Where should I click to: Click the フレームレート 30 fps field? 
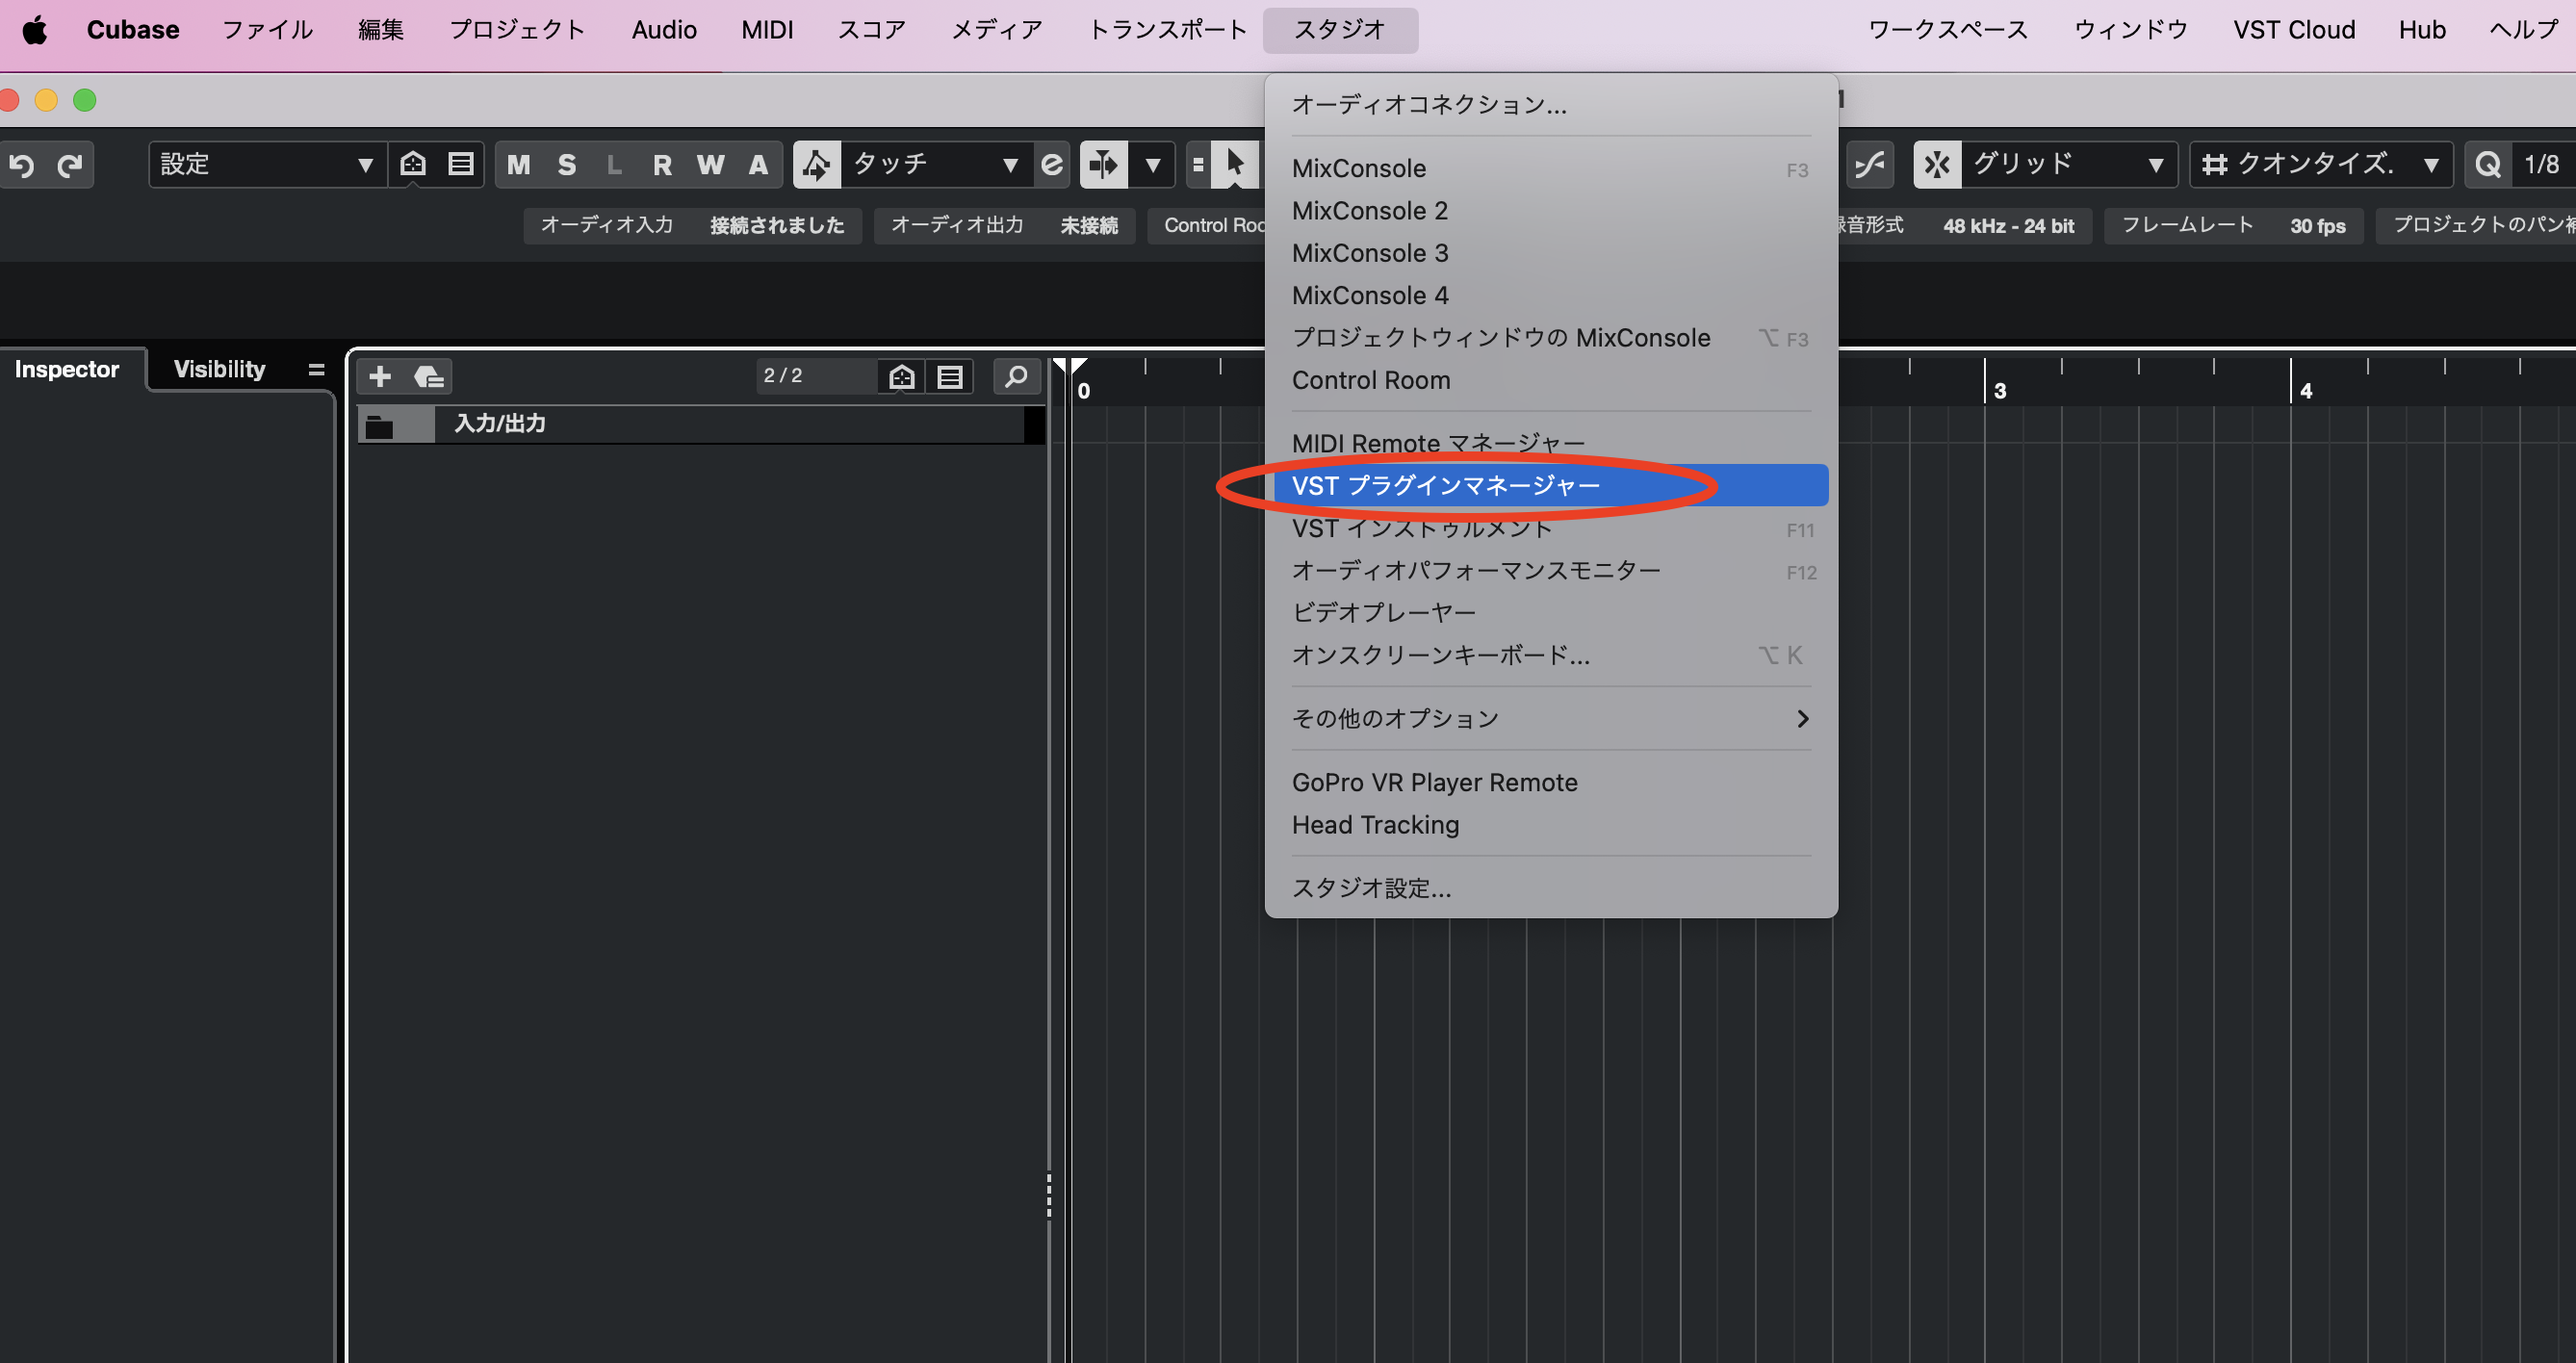coord(2233,225)
